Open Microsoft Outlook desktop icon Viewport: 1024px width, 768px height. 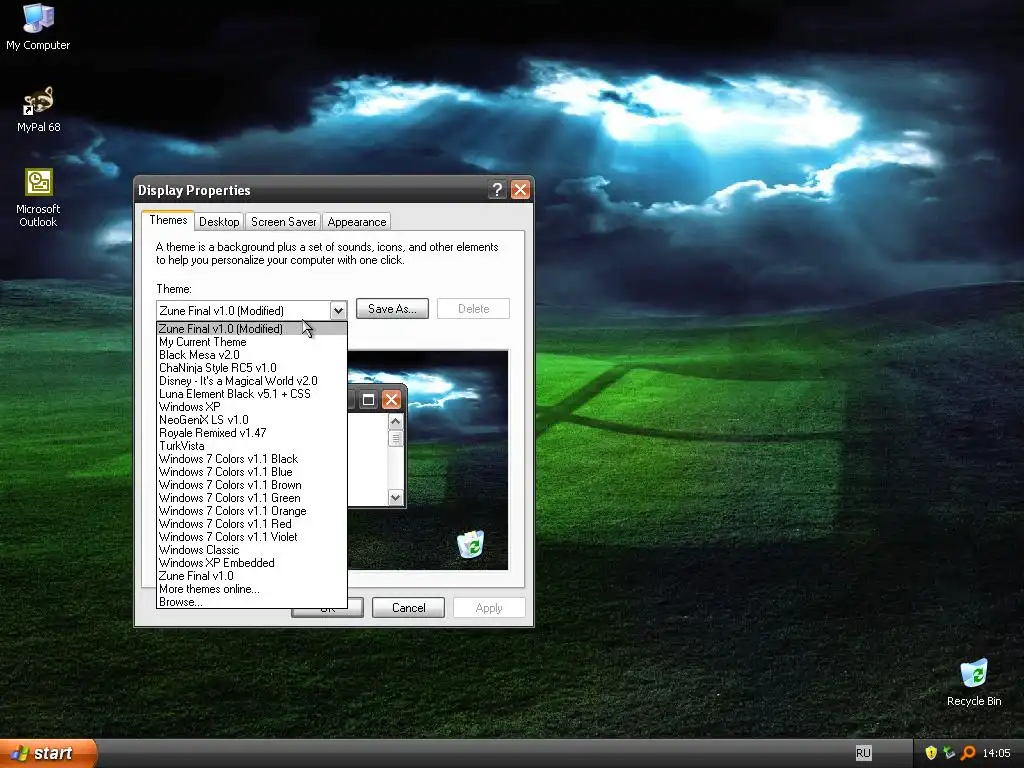(38, 198)
